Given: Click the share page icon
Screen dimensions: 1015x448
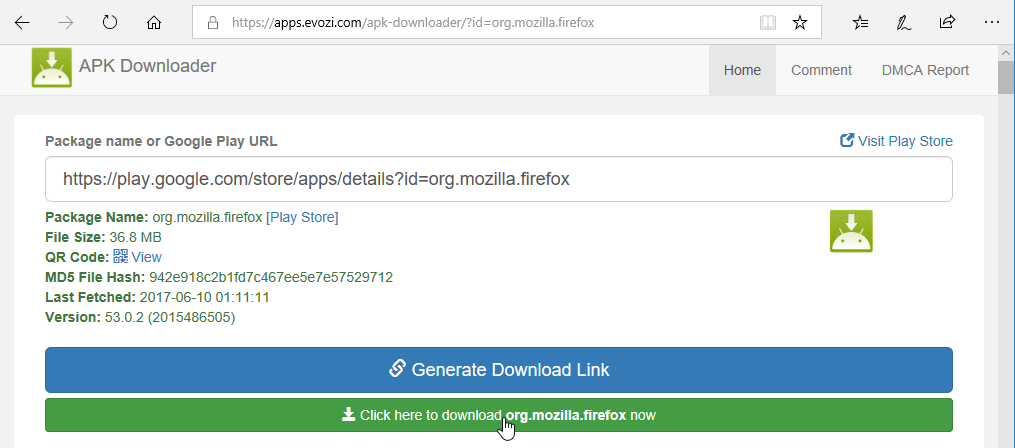Looking at the screenshot, I should click(947, 23).
